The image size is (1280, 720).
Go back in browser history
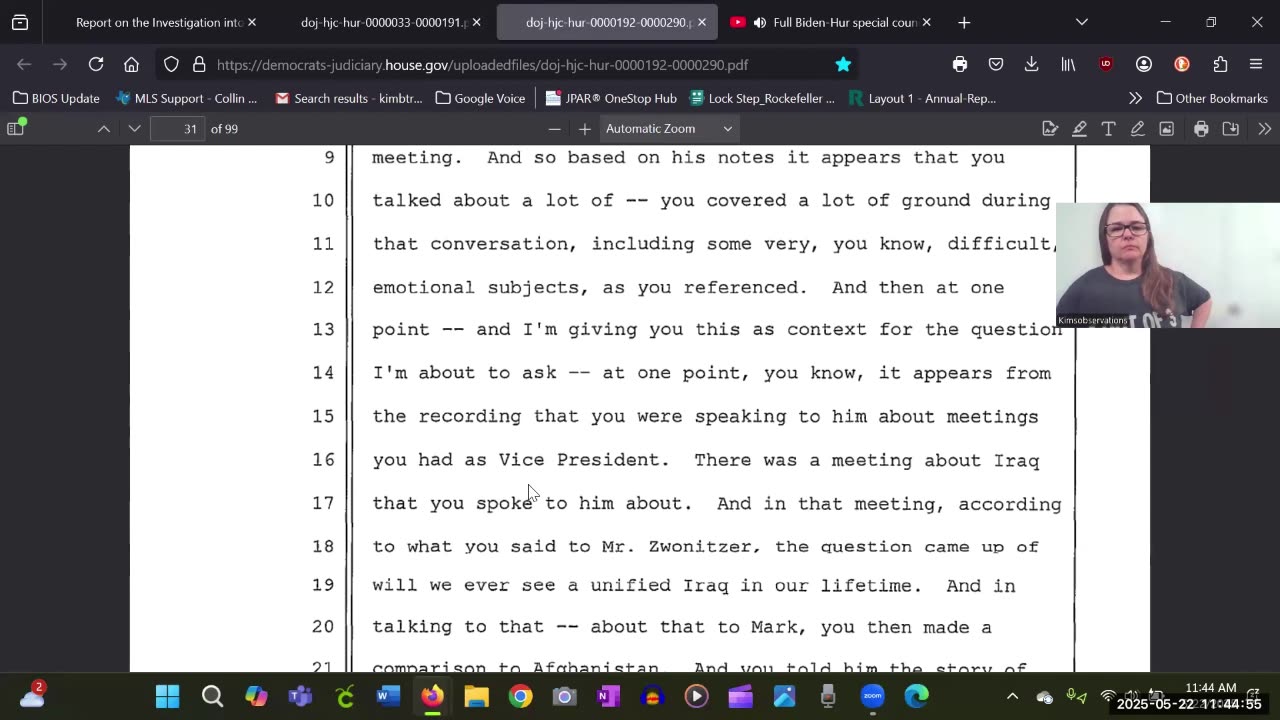tap(24, 64)
